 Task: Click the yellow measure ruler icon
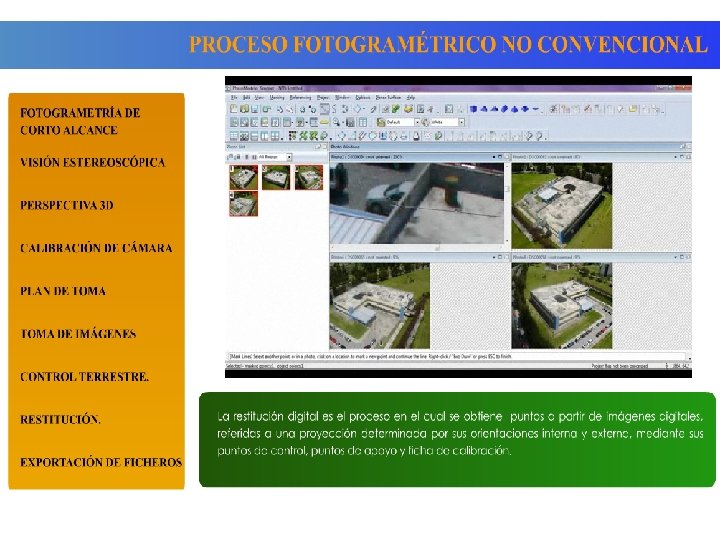[x=324, y=122]
